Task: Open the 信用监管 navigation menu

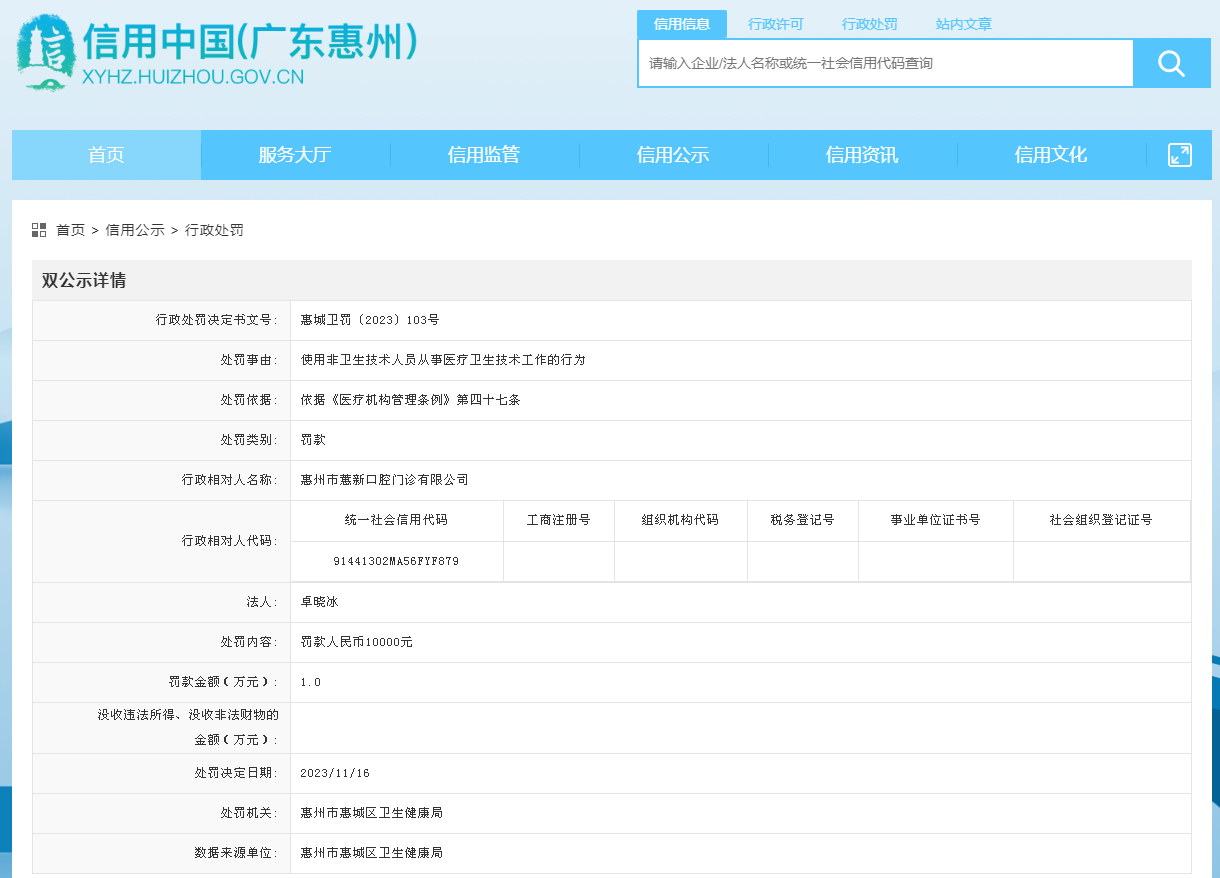Action: 484,155
